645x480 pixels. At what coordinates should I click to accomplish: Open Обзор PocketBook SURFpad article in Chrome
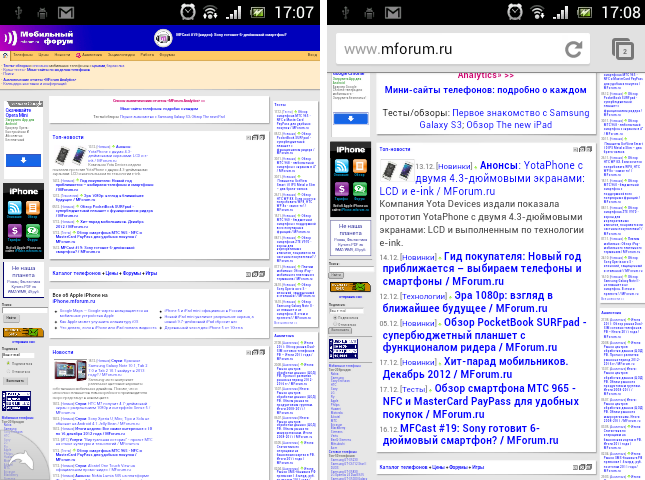tap(484, 335)
